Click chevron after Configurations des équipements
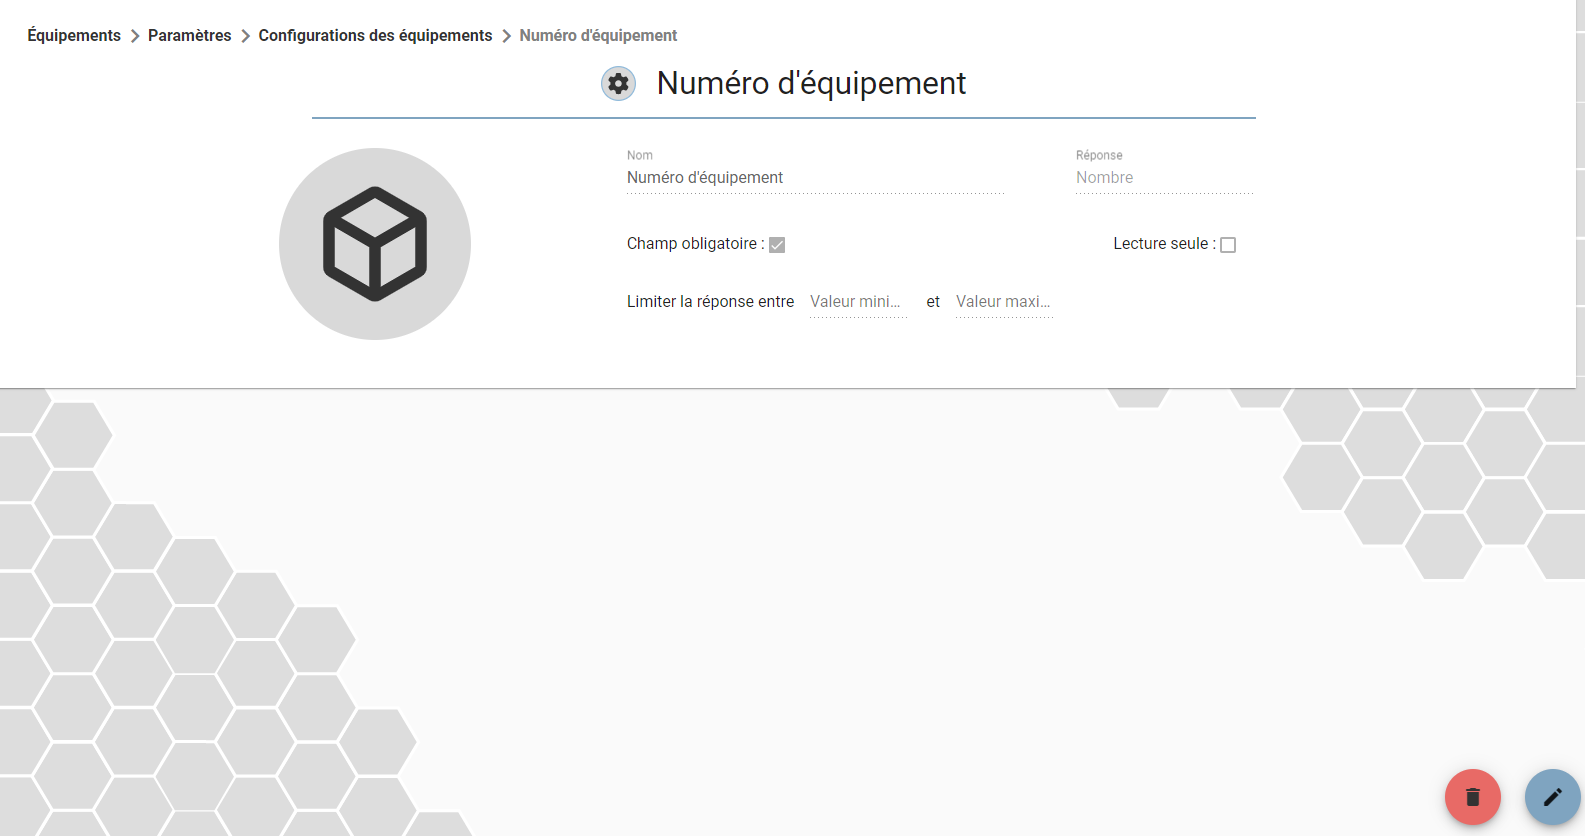1585x836 pixels. pyautogui.click(x=506, y=36)
